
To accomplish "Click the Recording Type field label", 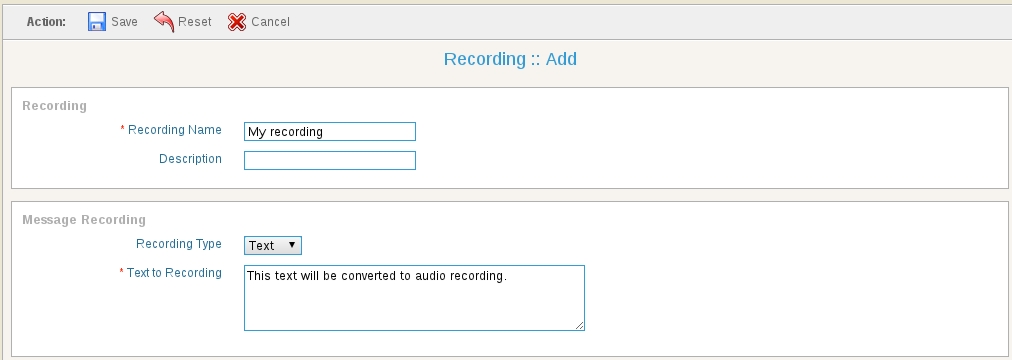I will pyautogui.click(x=179, y=244).
